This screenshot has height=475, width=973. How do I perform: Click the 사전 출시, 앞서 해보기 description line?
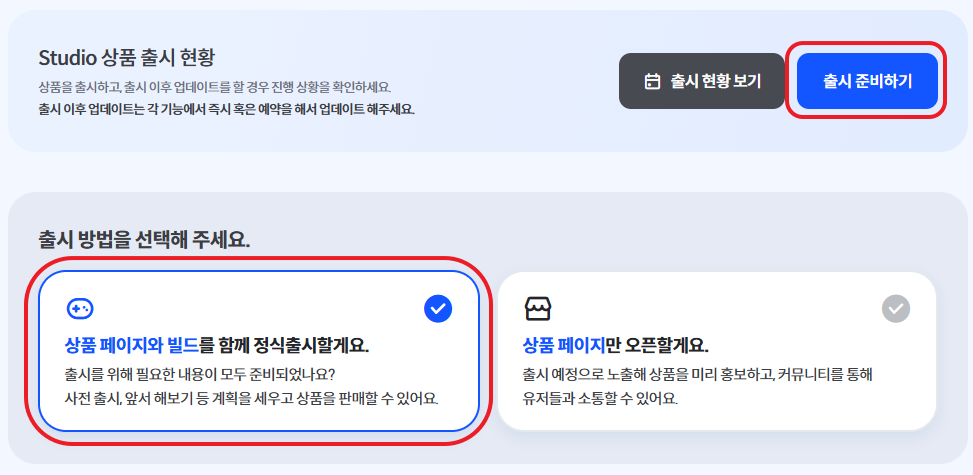(x=251, y=399)
